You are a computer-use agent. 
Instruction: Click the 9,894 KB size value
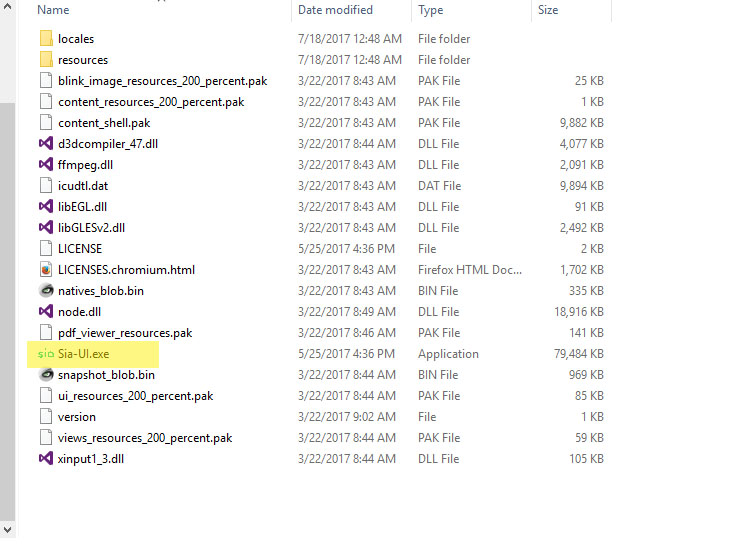[582, 186]
